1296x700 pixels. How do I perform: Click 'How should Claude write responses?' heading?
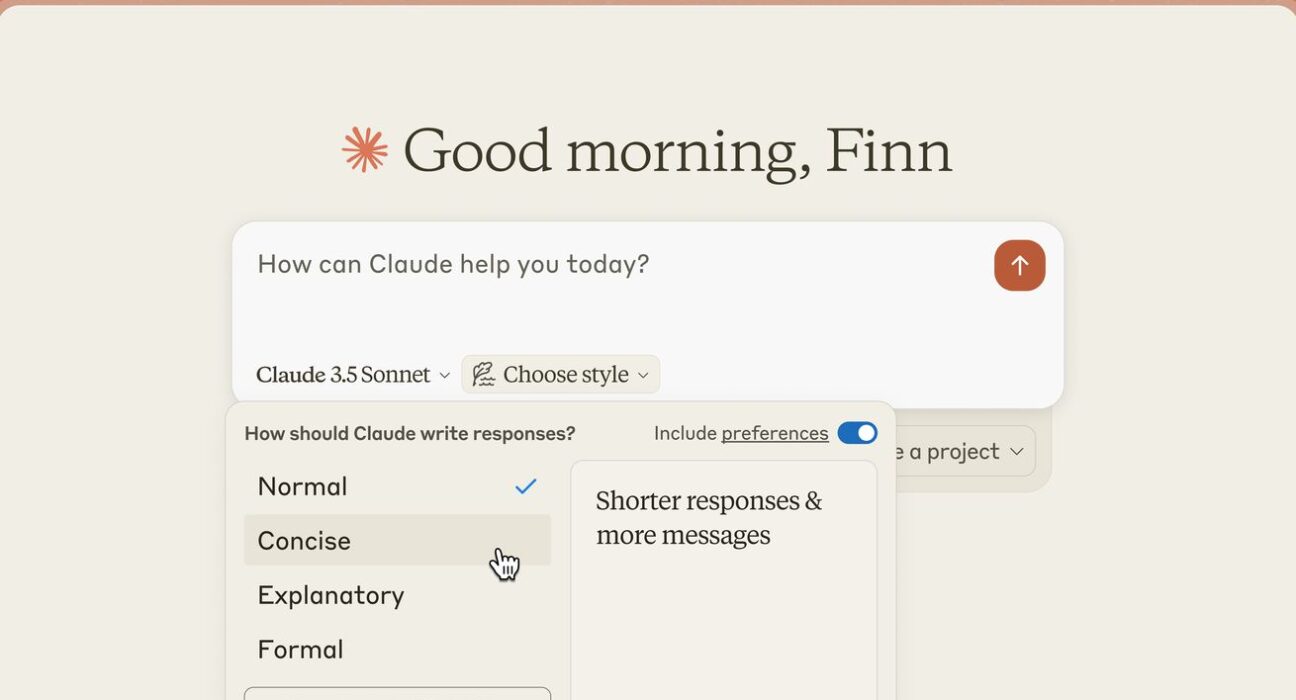(x=410, y=433)
